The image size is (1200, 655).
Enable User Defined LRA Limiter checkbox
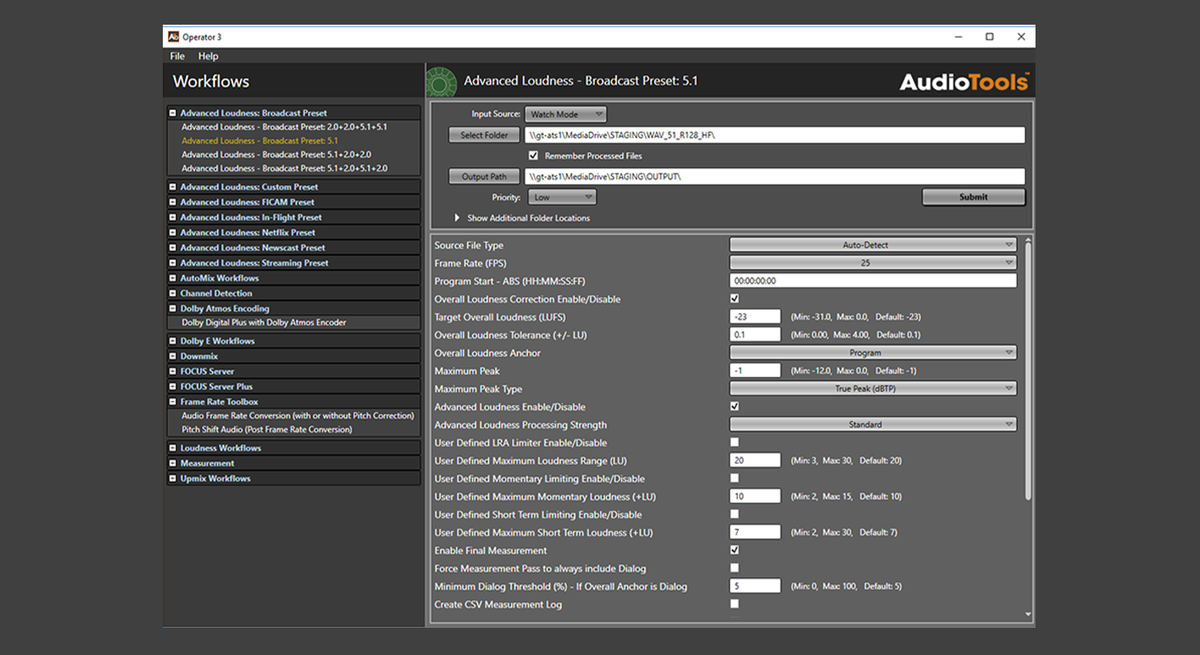tap(735, 442)
